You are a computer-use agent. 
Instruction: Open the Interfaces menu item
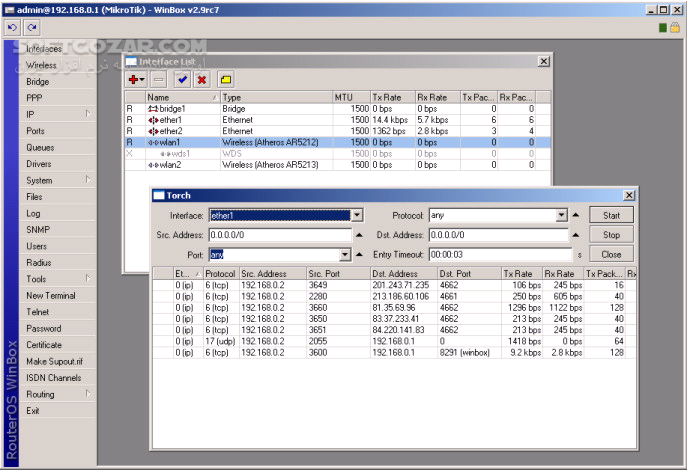pos(57,49)
